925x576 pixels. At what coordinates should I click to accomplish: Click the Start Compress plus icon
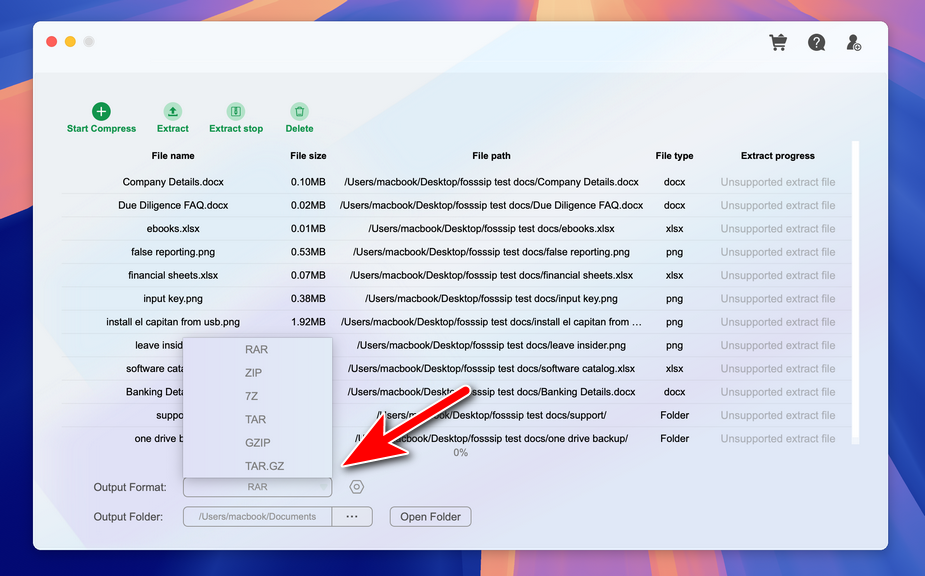101,112
